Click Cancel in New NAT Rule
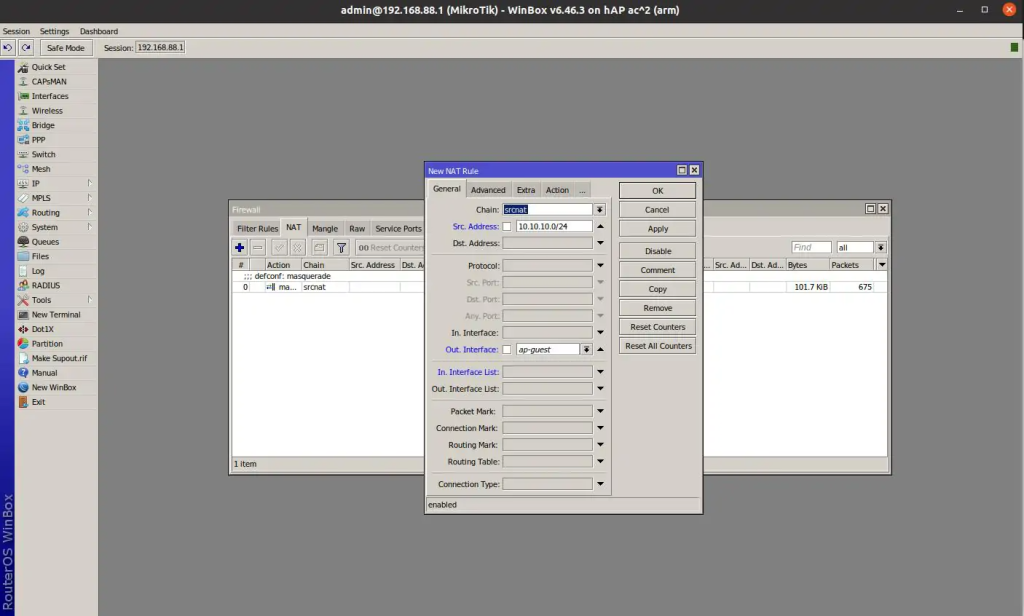Image resolution: width=1024 pixels, height=616 pixels. [x=657, y=210]
